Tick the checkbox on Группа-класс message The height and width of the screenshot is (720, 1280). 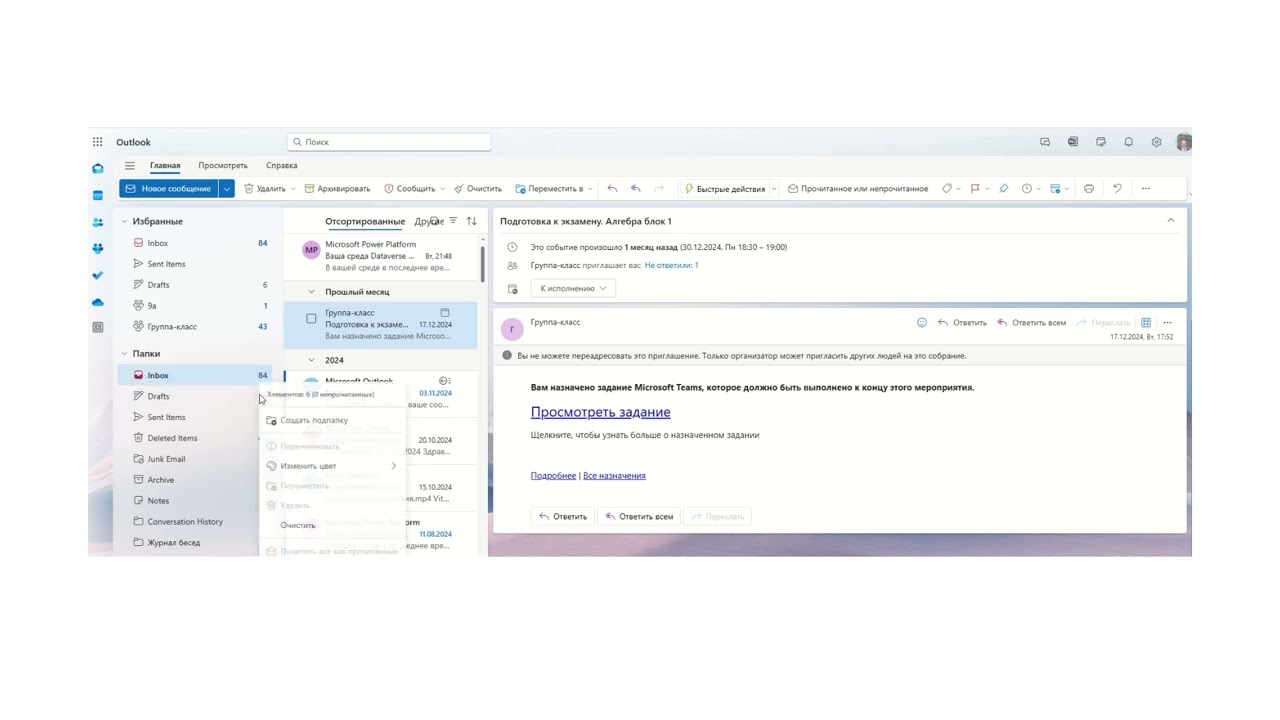(311, 319)
